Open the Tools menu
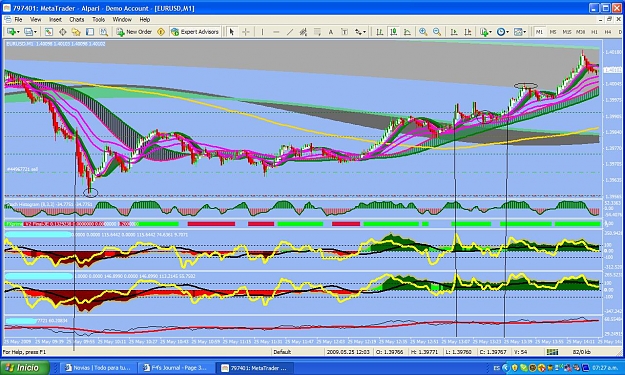This screenshot has width=625, height=375. (98, 19)
